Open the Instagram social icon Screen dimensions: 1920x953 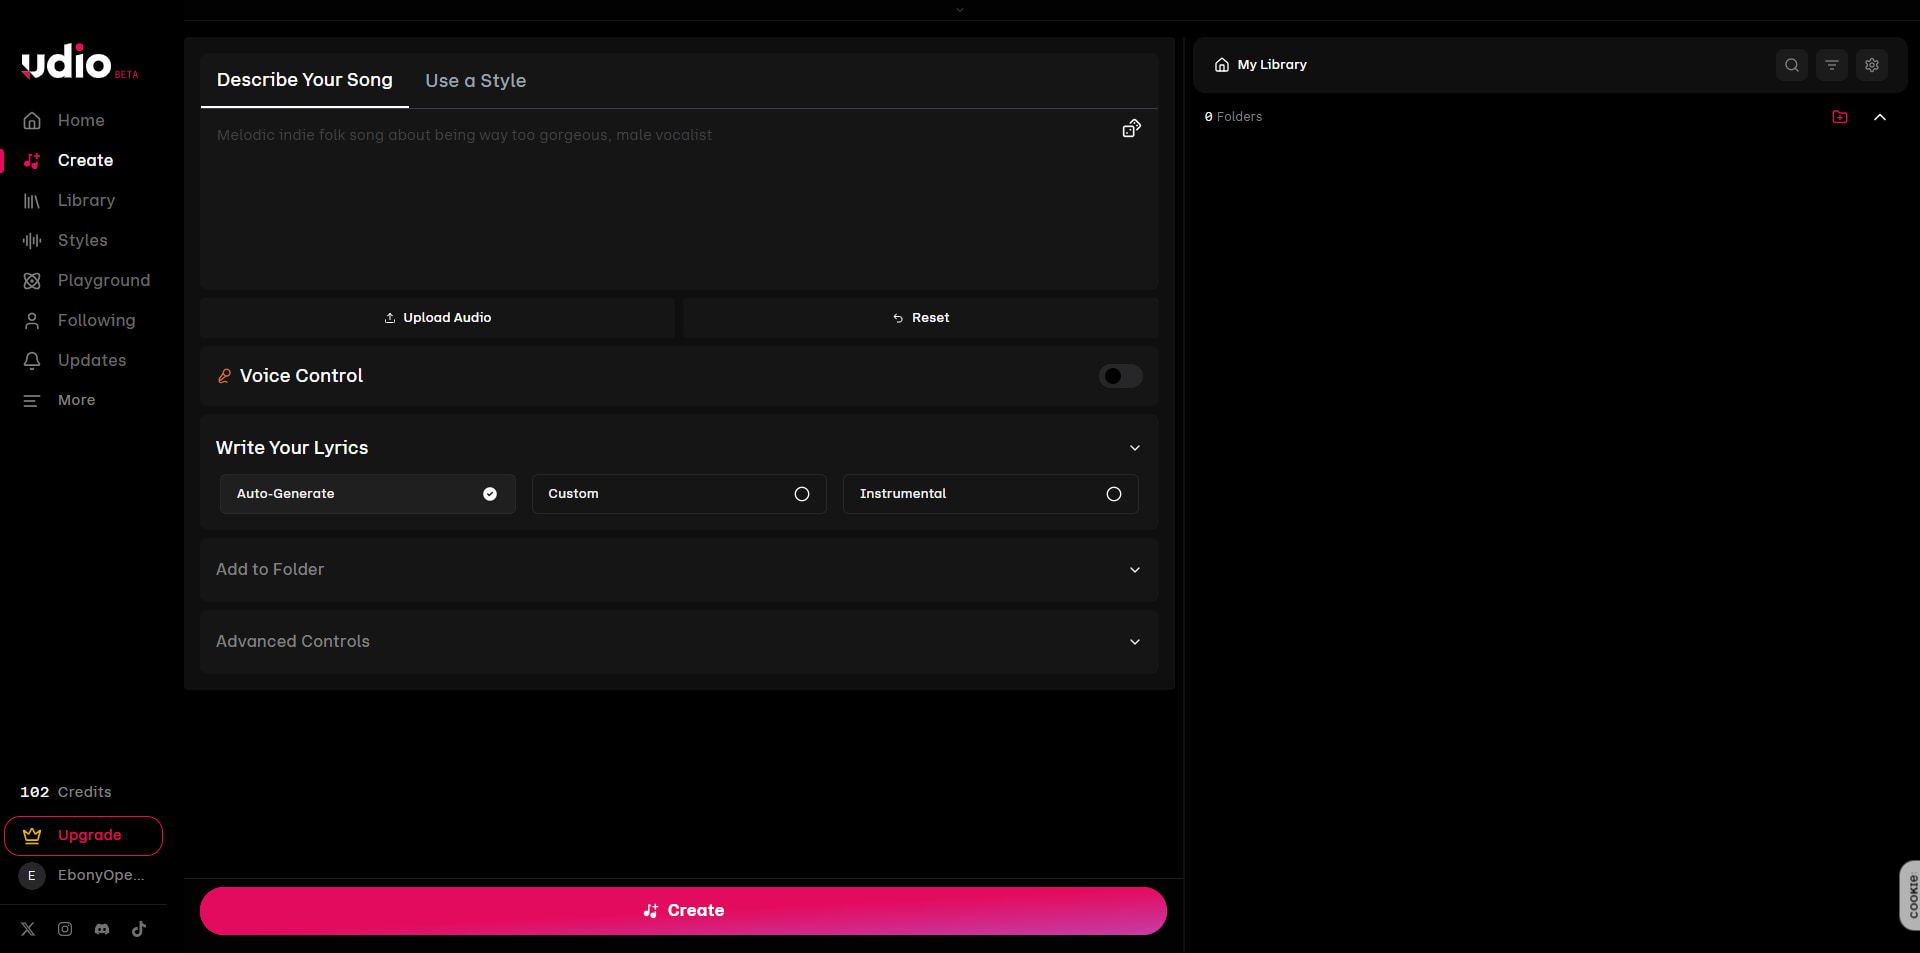click(x=65, y=929)
